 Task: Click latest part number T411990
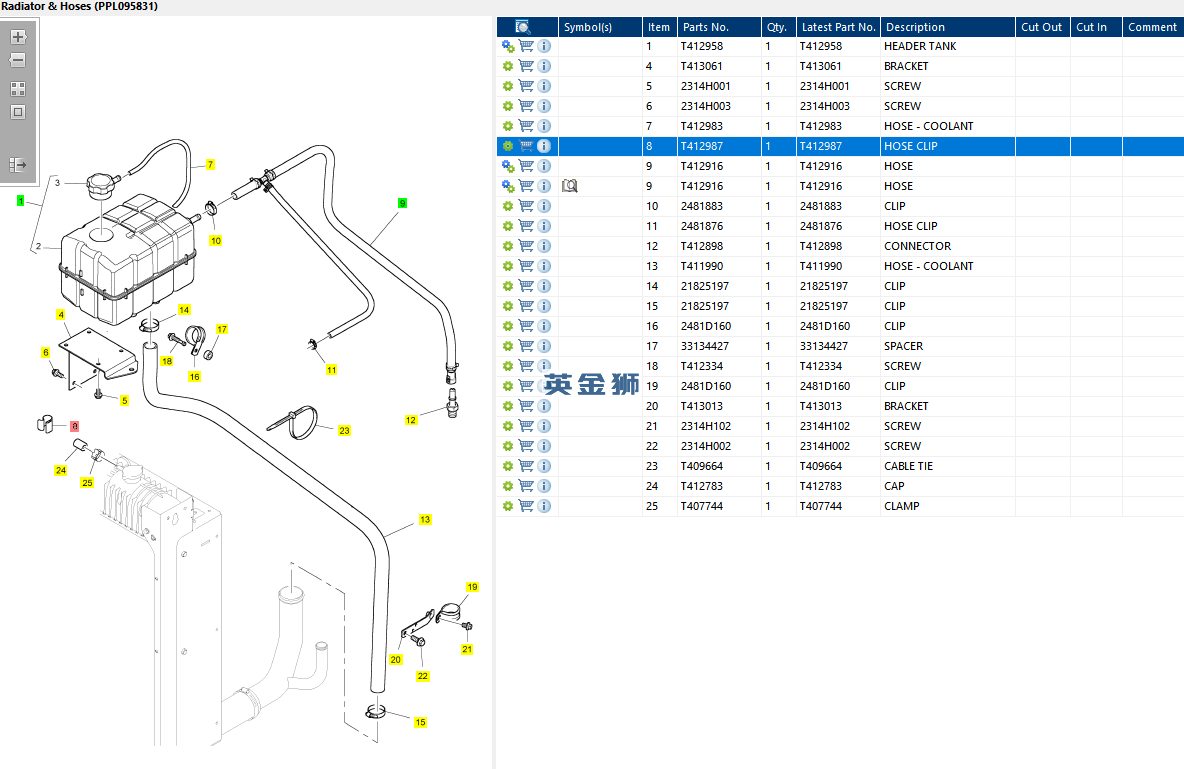coord(820,266)
